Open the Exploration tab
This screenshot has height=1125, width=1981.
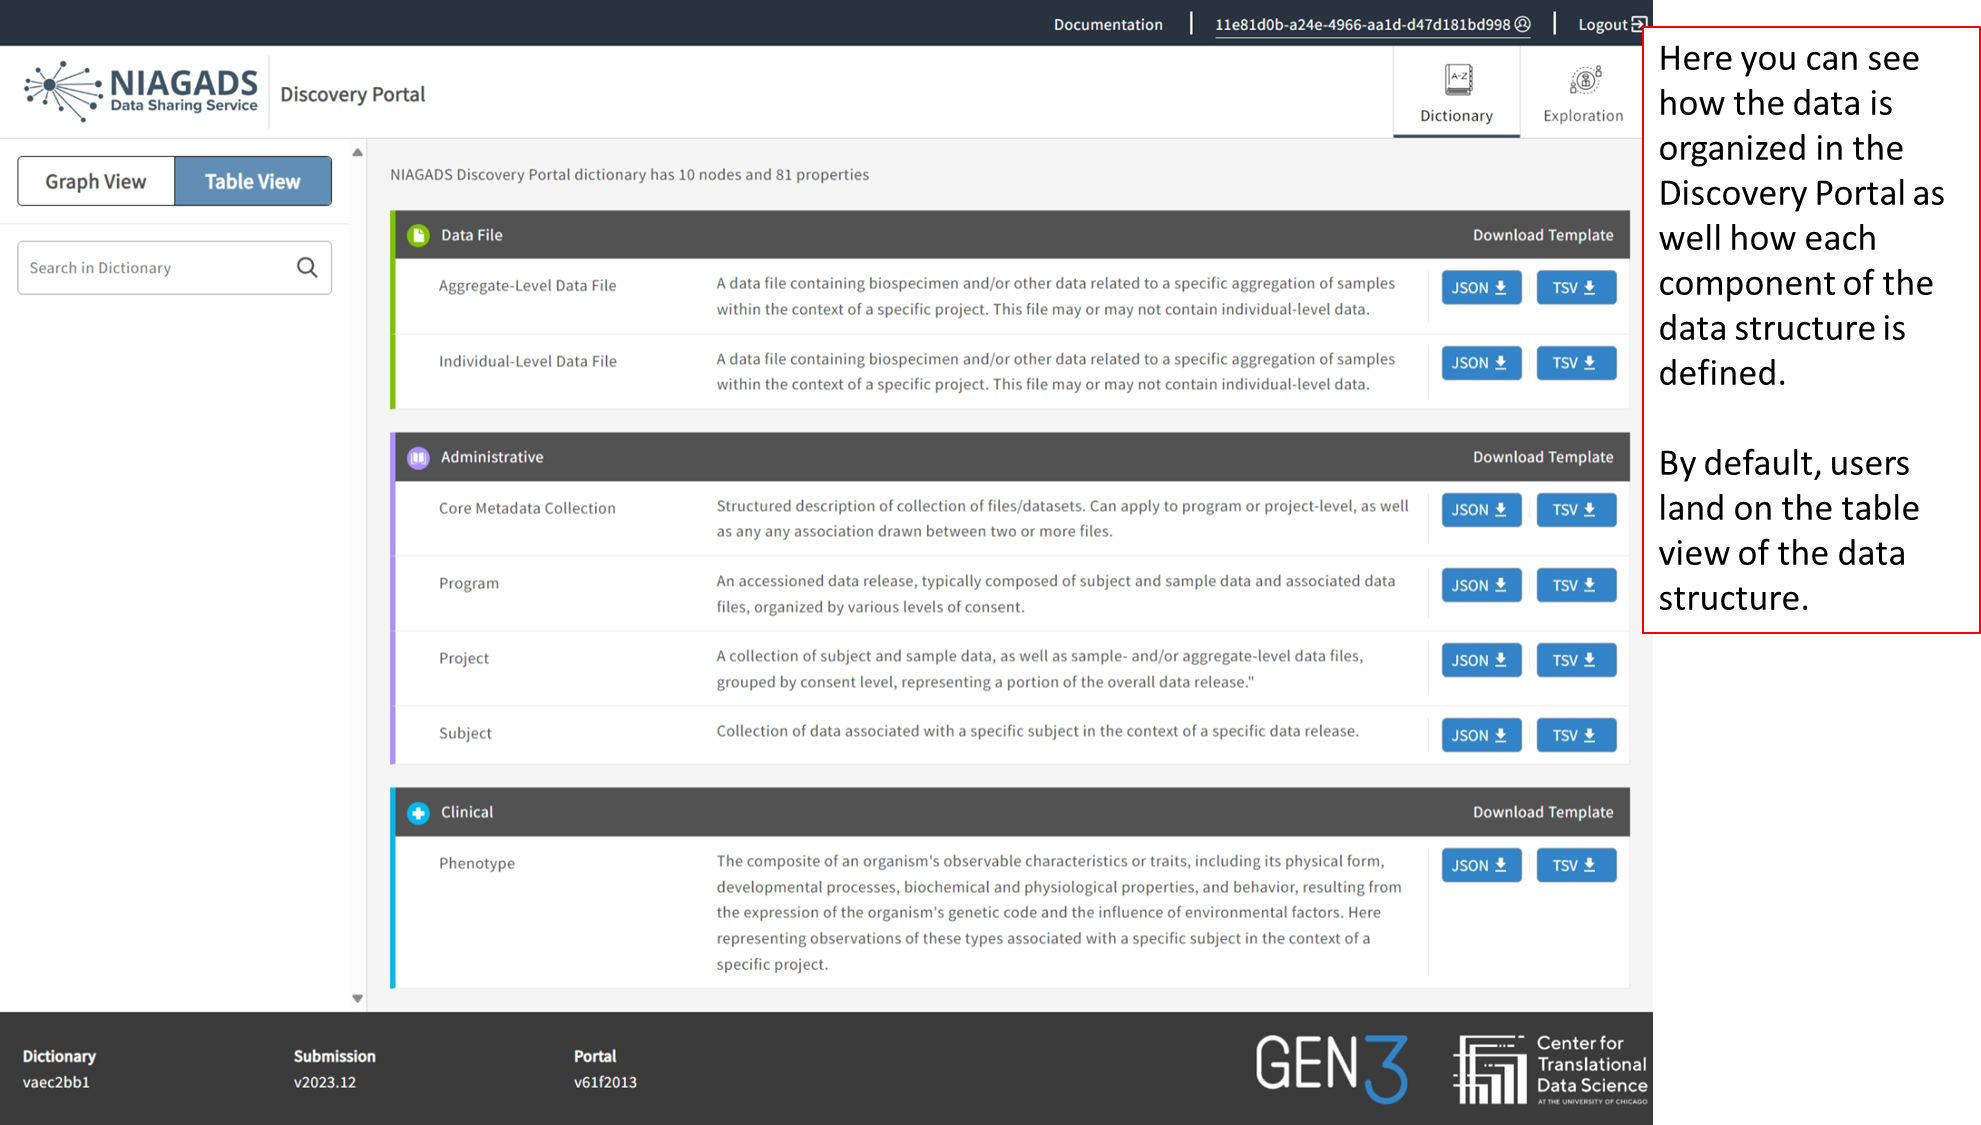pos(1583,93)
